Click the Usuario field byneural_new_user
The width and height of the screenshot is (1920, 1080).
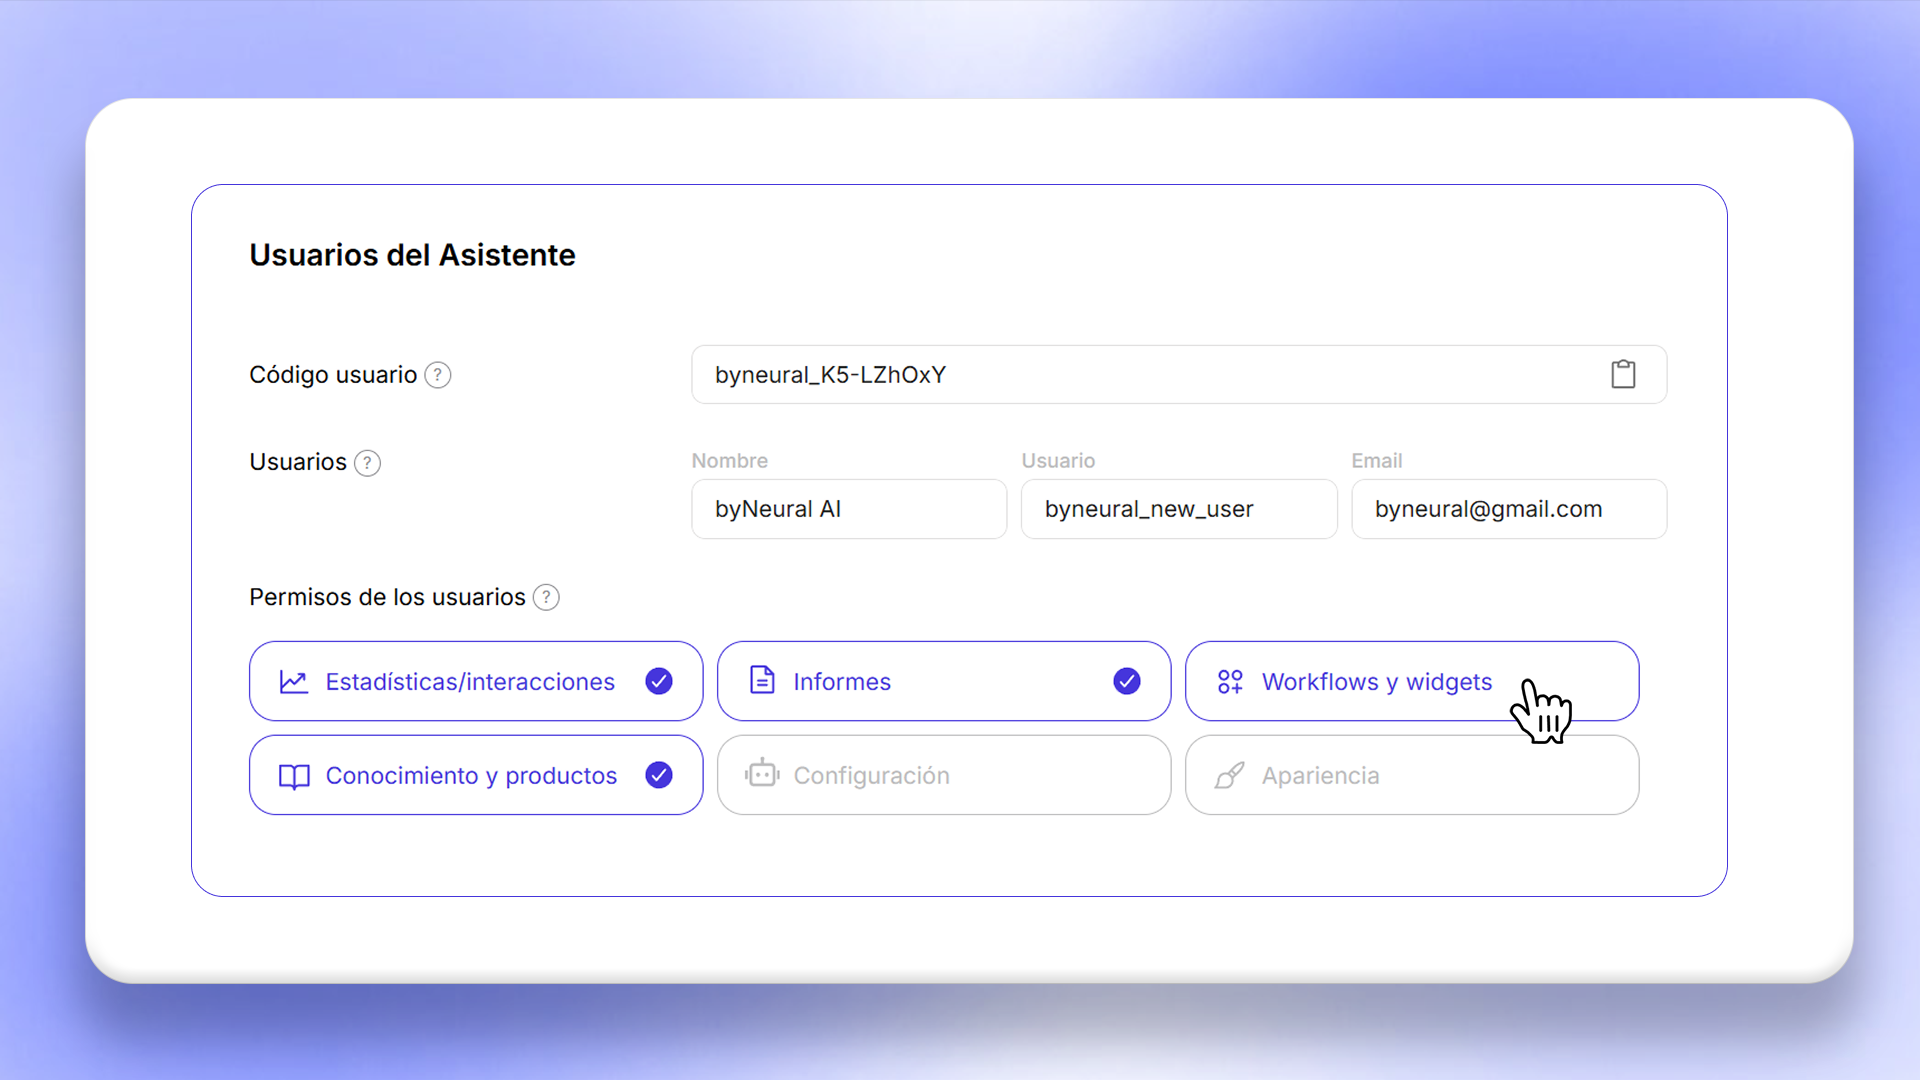click(x=1178, y=509)
